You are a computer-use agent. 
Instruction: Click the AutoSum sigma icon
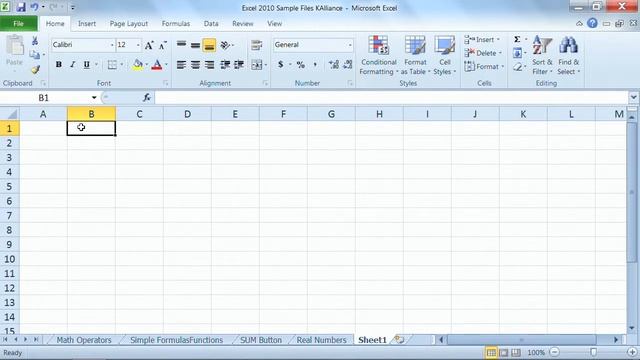click(x=517, y=39)
